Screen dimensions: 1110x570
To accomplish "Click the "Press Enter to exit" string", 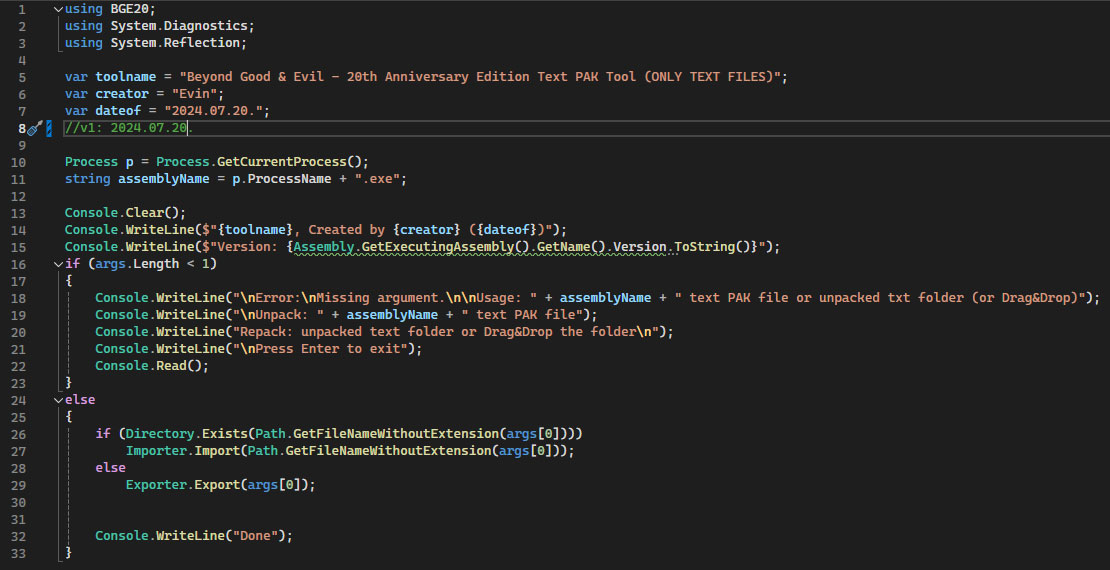I will click(x=327, y=349).
